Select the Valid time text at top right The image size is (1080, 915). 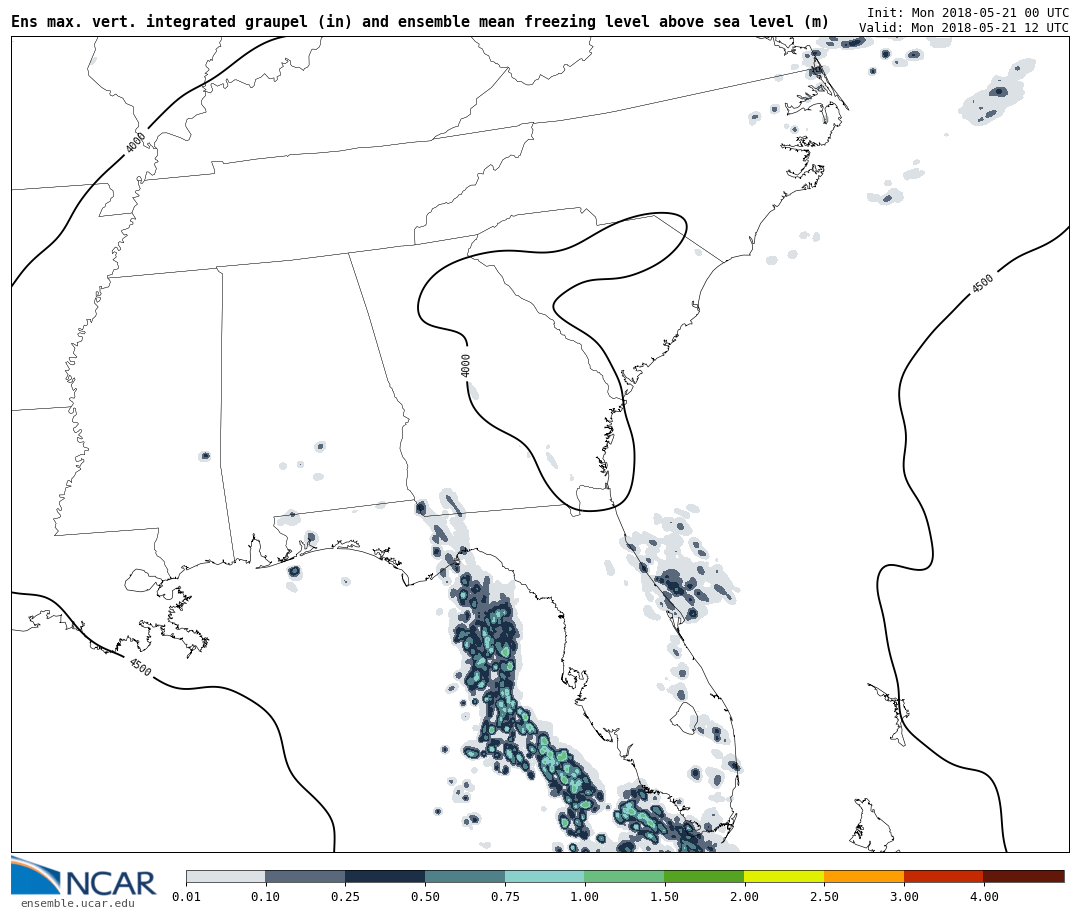coord(963,28)
